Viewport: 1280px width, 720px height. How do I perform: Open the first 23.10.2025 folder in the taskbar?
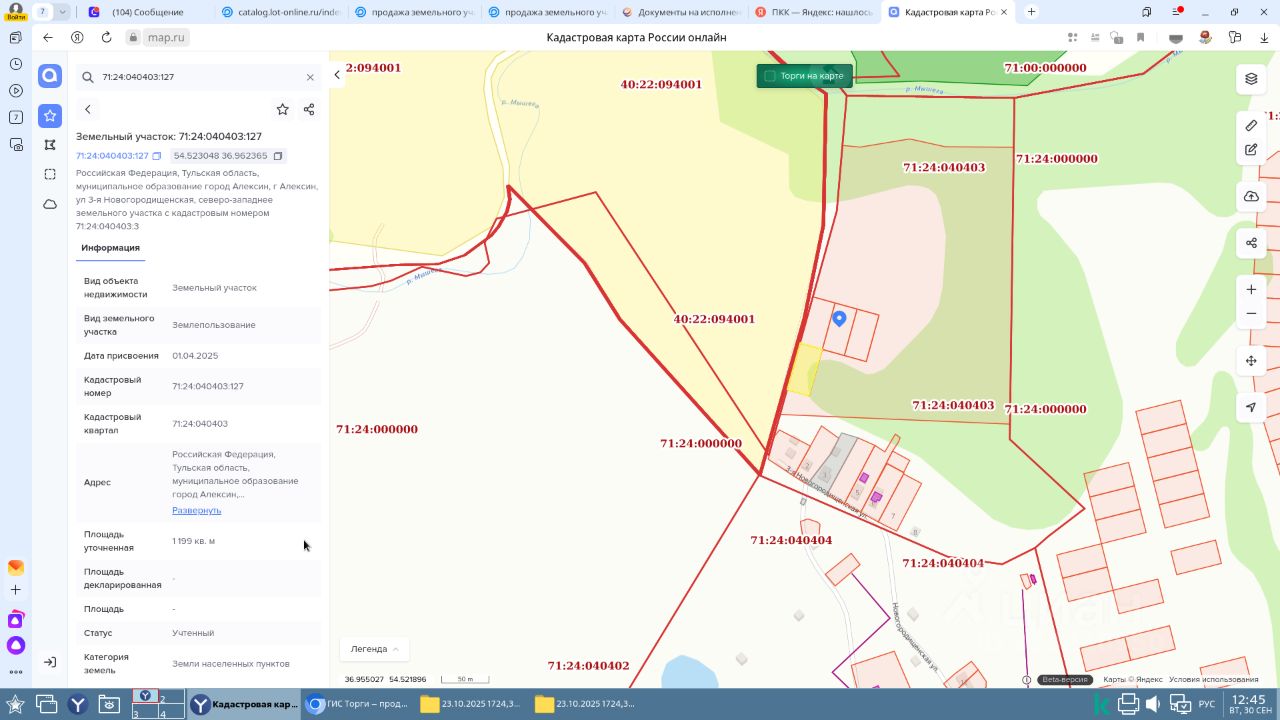click(x=471, y=704)
